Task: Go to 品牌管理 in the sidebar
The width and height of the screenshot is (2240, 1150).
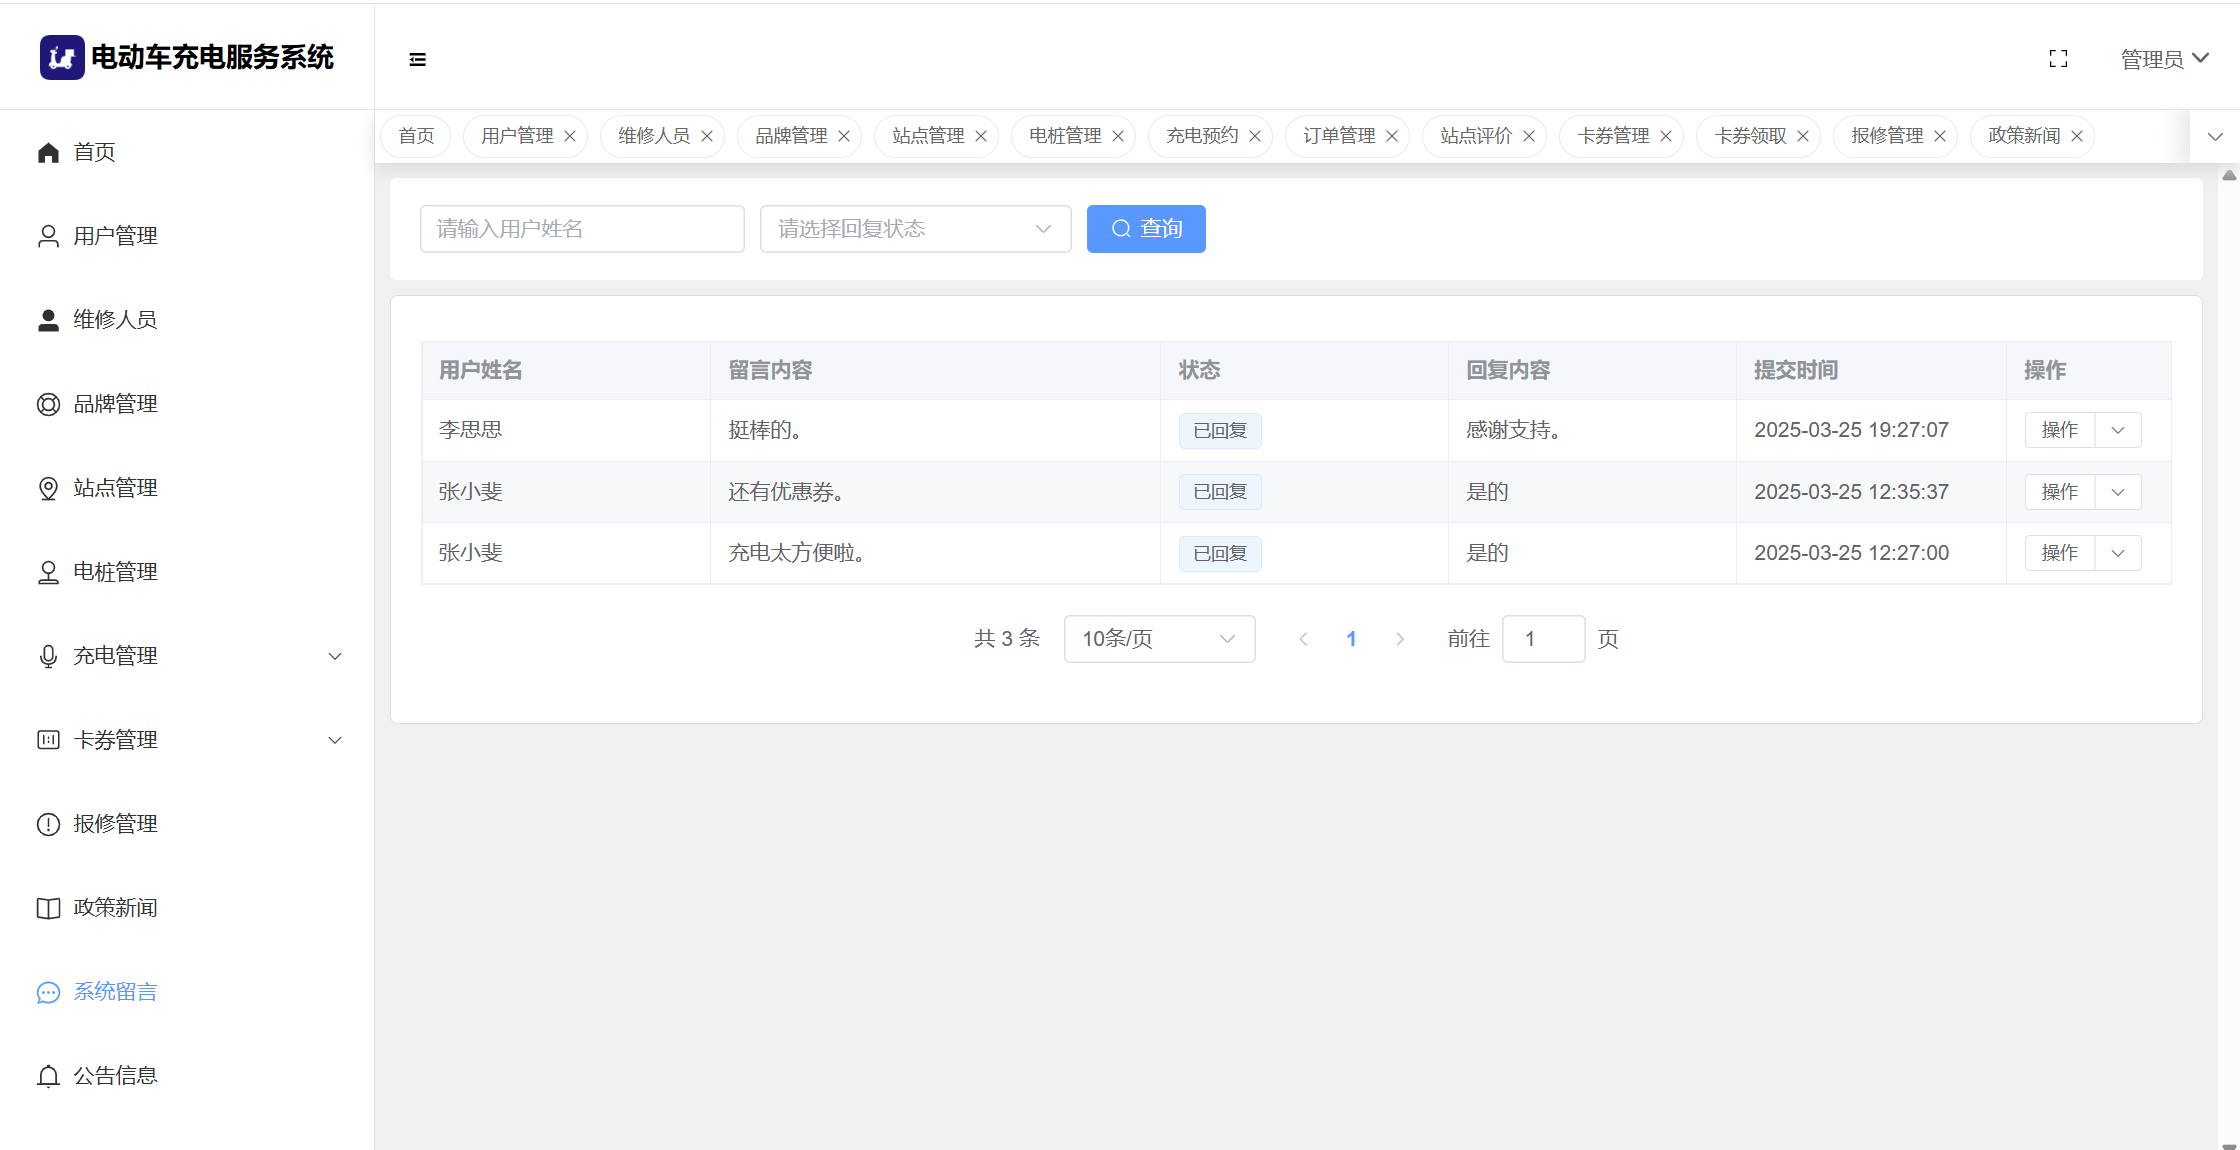Action: tap(115, 404)
